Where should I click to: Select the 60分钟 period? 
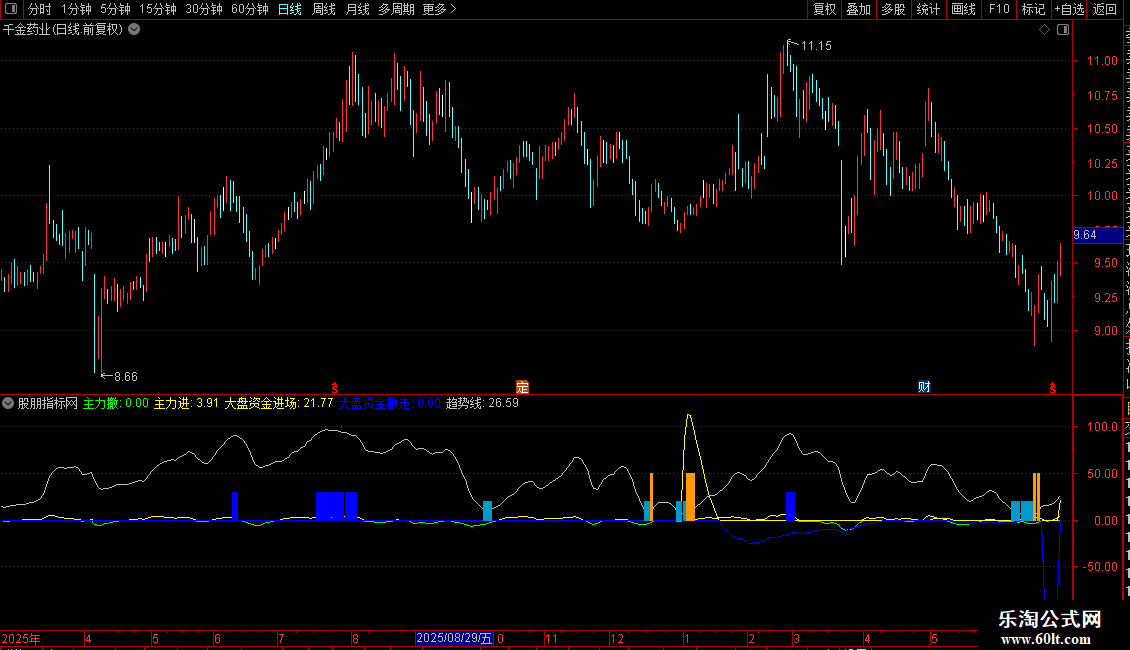[x=249, y=9]
